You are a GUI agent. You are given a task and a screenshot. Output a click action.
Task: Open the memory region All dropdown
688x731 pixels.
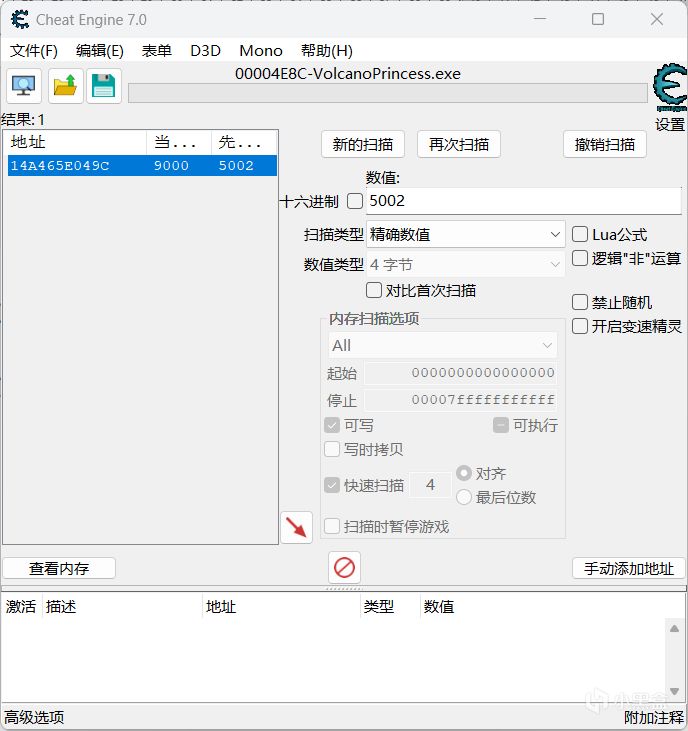tap(442, 345)
